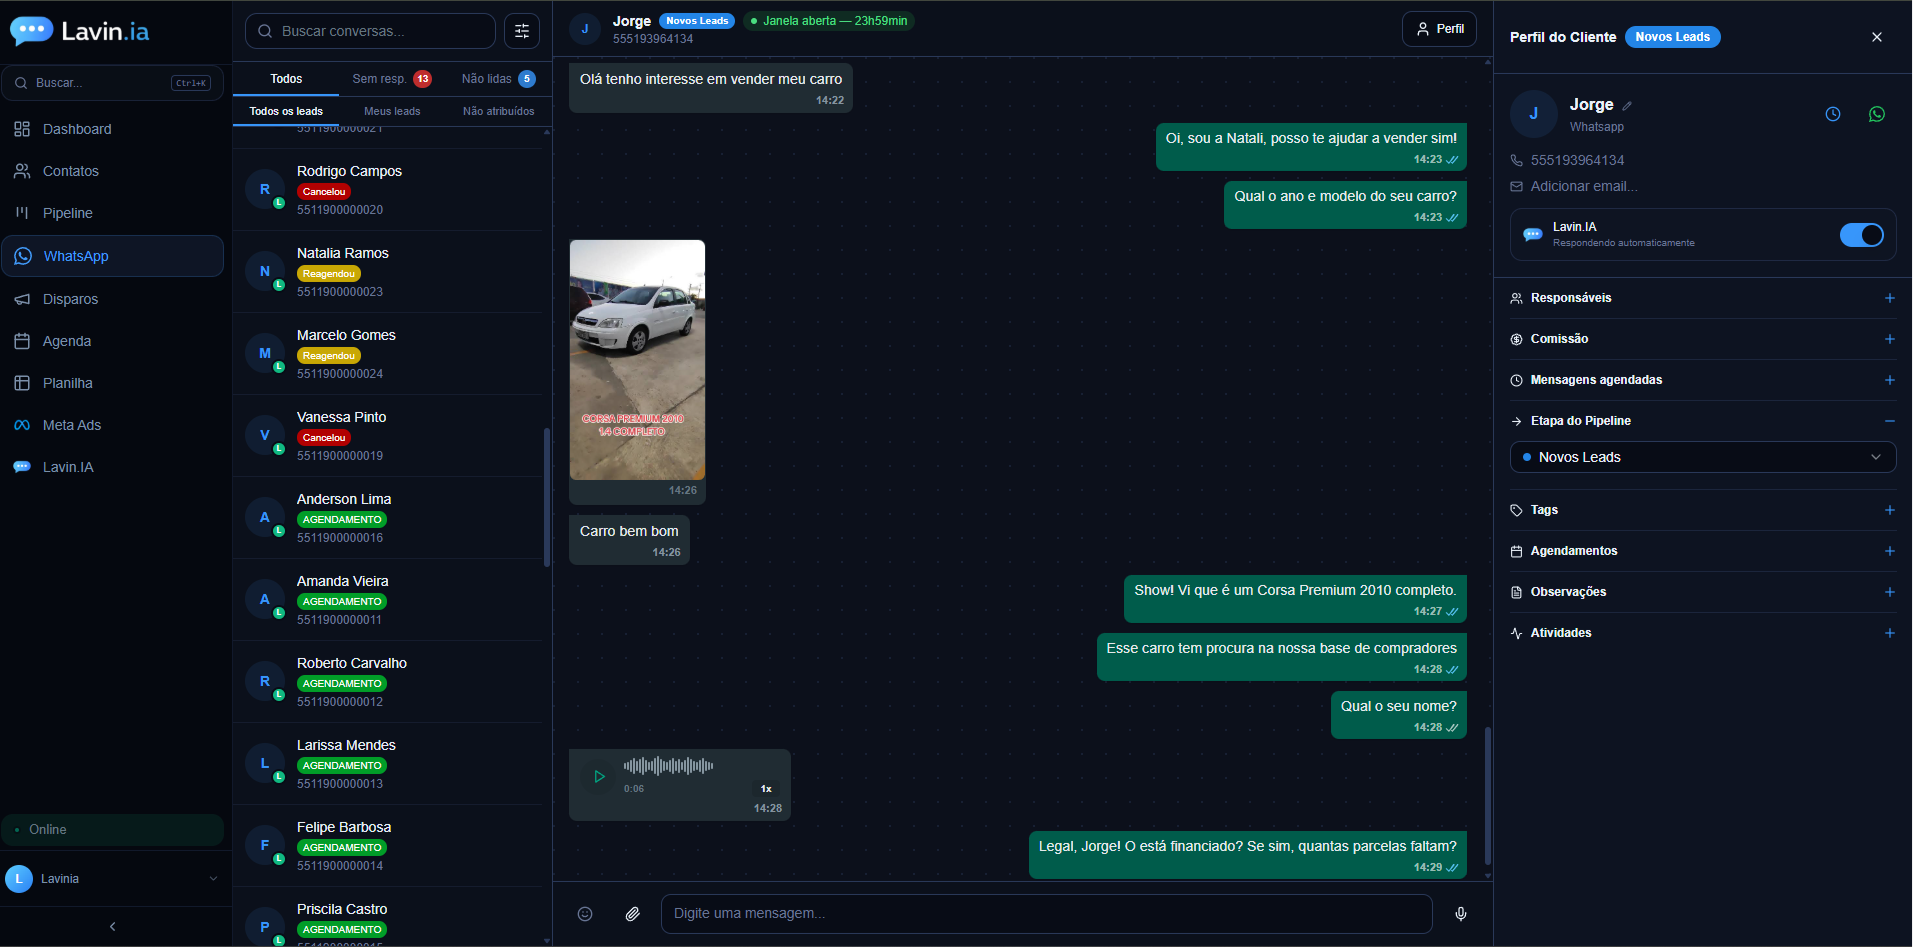Expand the Observações section

1890,592
